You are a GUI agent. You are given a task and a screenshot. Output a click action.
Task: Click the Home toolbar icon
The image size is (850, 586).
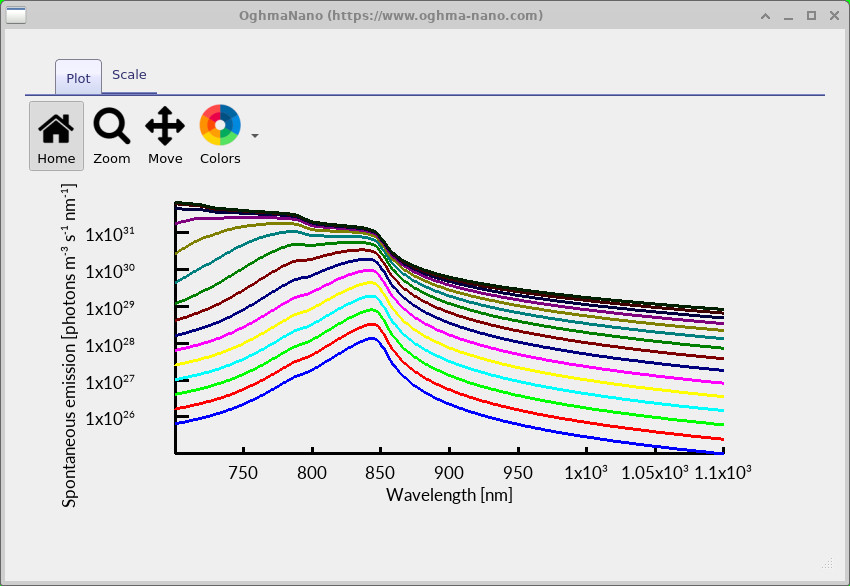56,136
